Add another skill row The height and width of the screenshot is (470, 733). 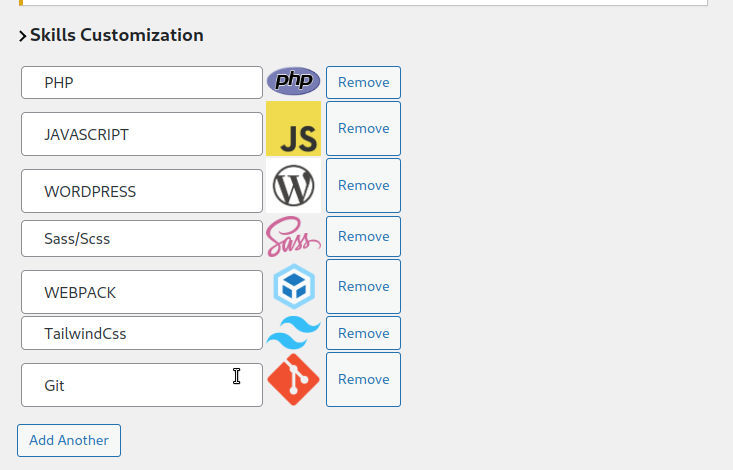click(69, 441)
